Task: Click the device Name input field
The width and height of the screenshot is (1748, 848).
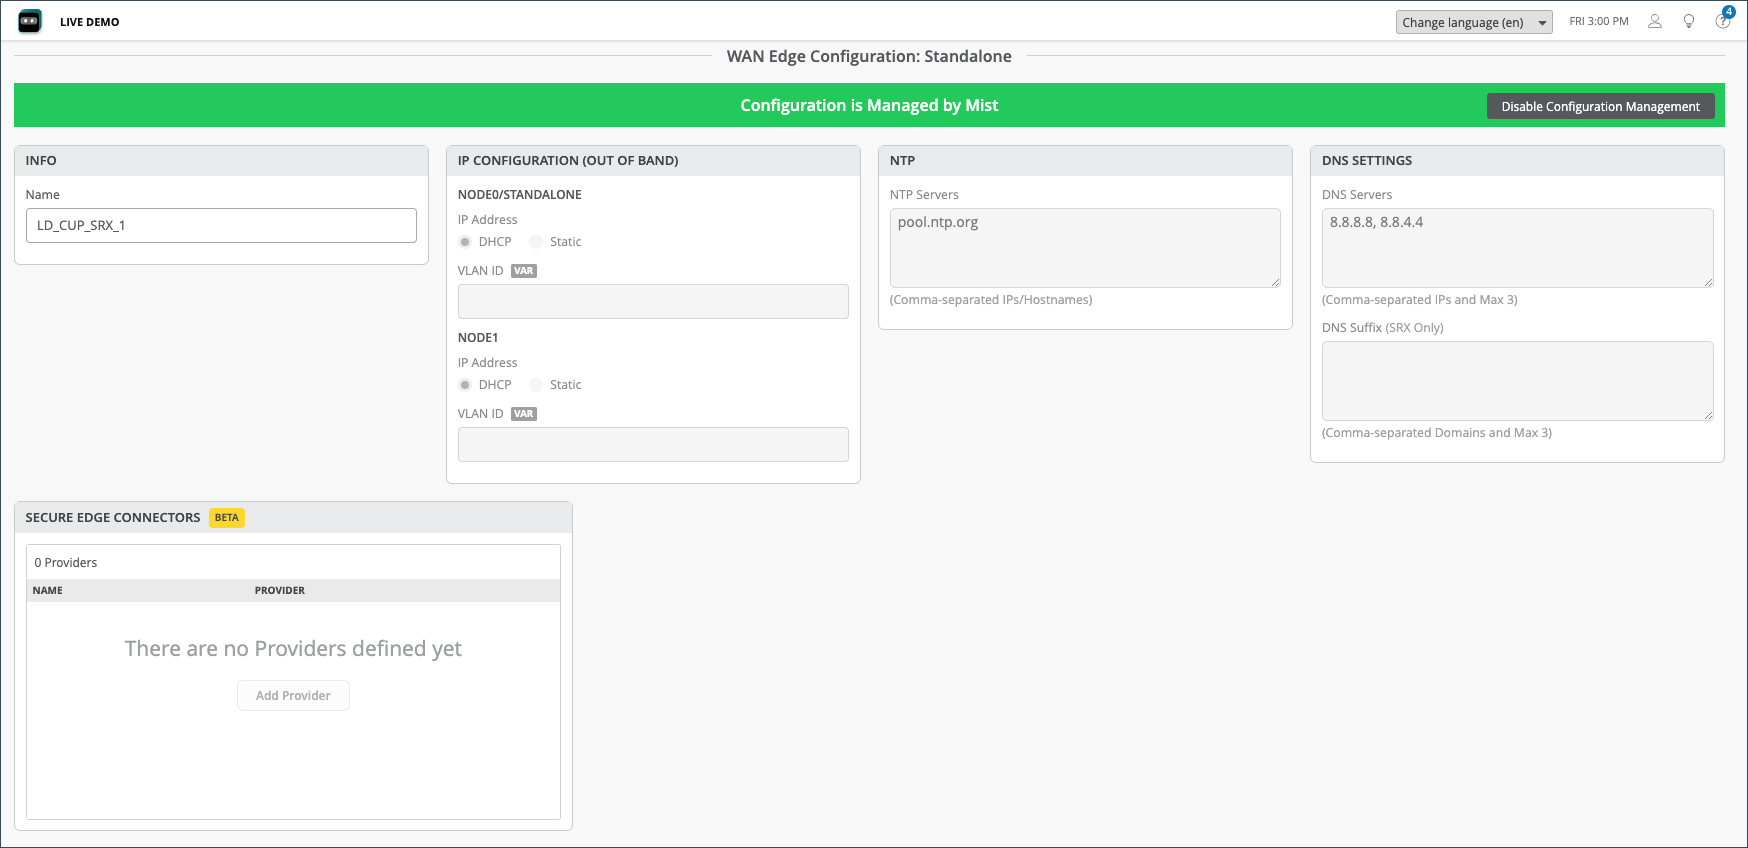Action: pos(221,226)
